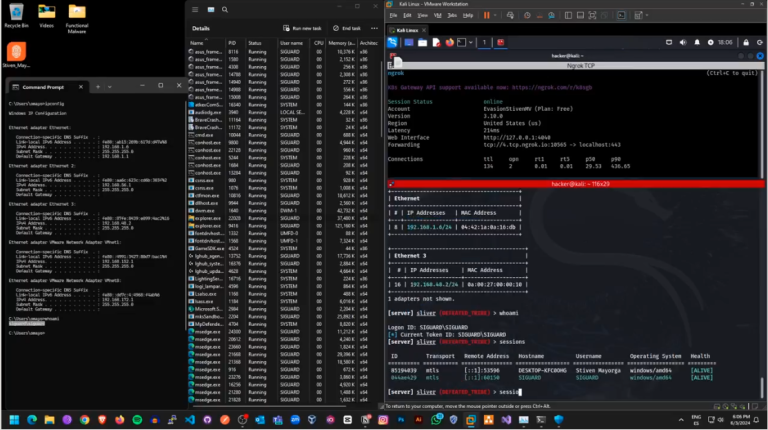Click Kali panel clock 18:06

(x=725, y=43)
